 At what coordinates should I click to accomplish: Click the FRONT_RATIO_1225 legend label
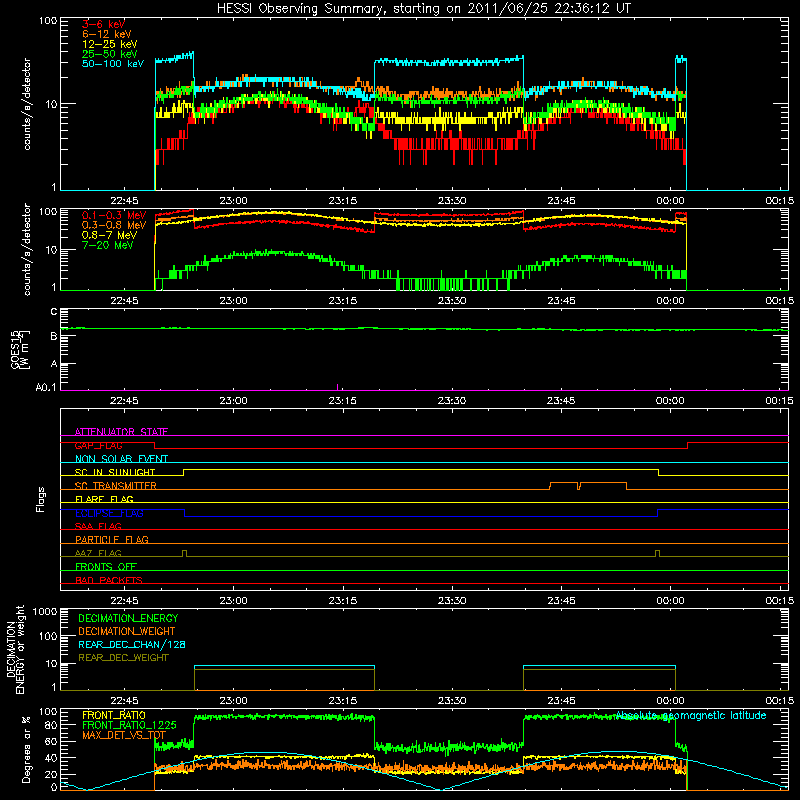[129, 725]
